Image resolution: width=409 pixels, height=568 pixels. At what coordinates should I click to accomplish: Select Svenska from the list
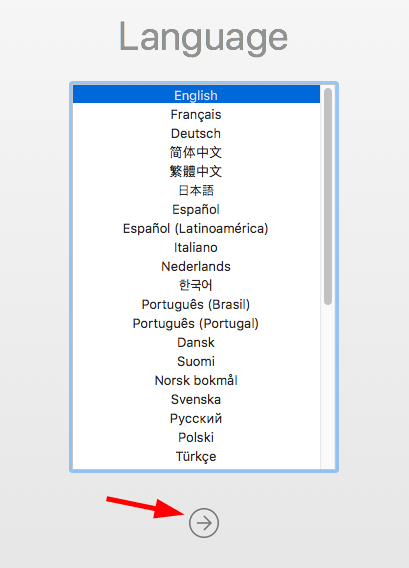[196, 399]
